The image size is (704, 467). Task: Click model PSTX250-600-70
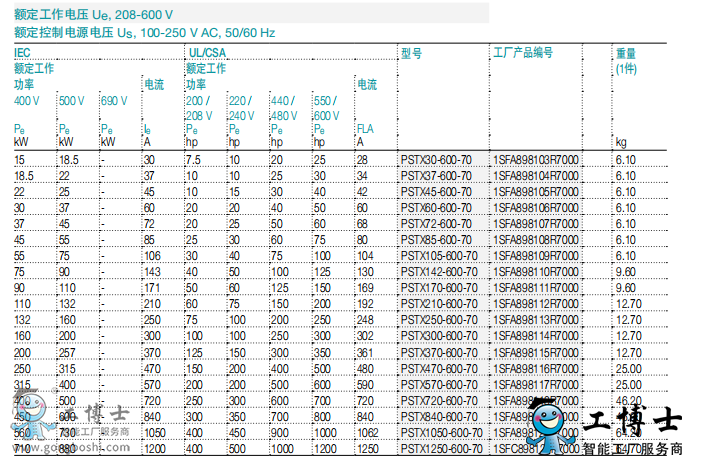tap(439, 320)
